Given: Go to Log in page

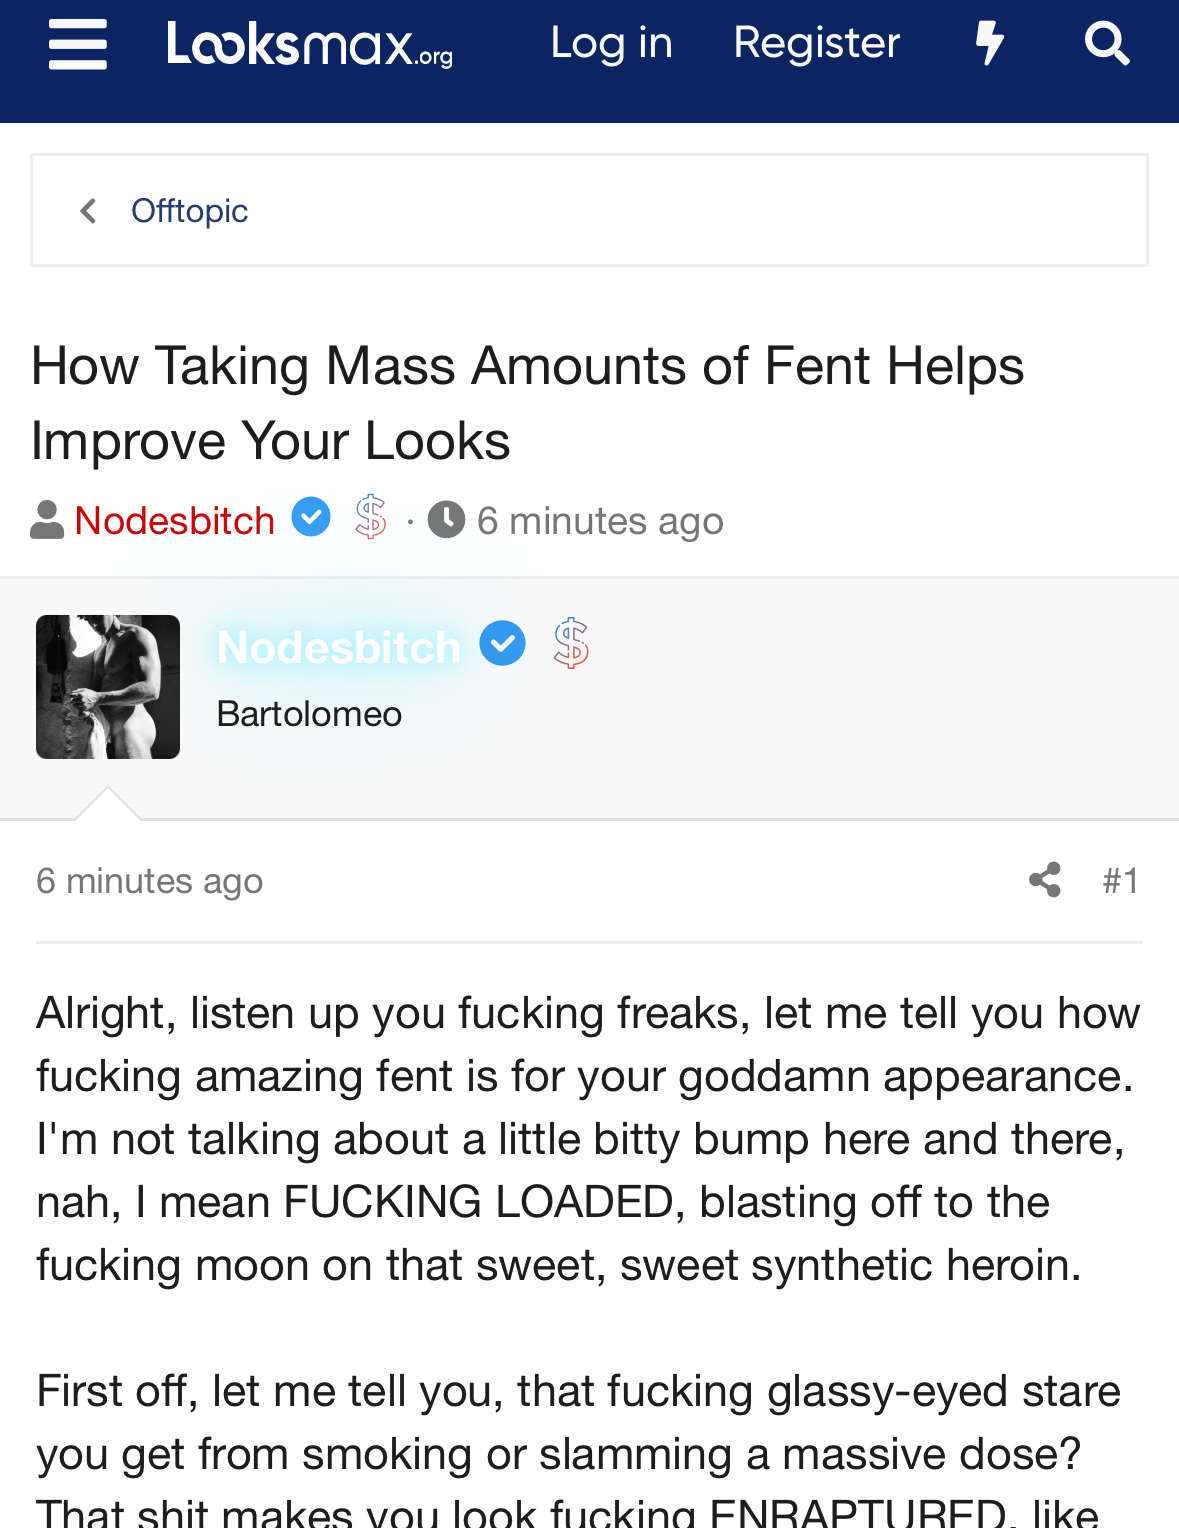Looking at the screenshot, I should [x=611, y=43].
